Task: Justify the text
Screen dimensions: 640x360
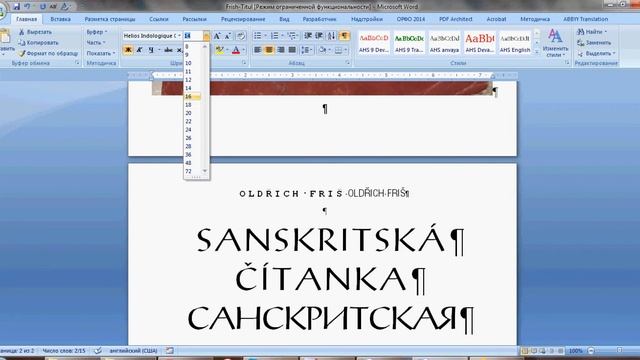Action: [x=292, y=50]
